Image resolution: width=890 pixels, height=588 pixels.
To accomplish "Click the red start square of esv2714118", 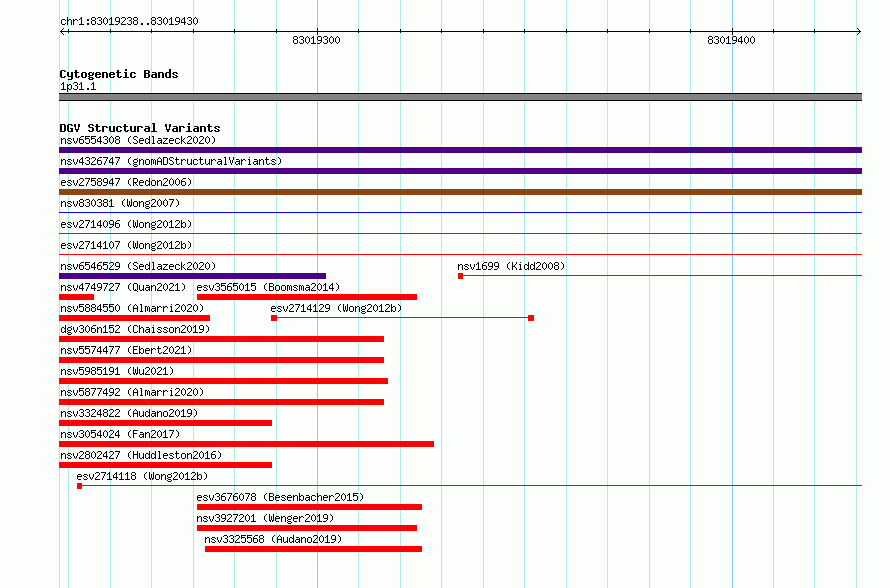I will pos(79,486).
